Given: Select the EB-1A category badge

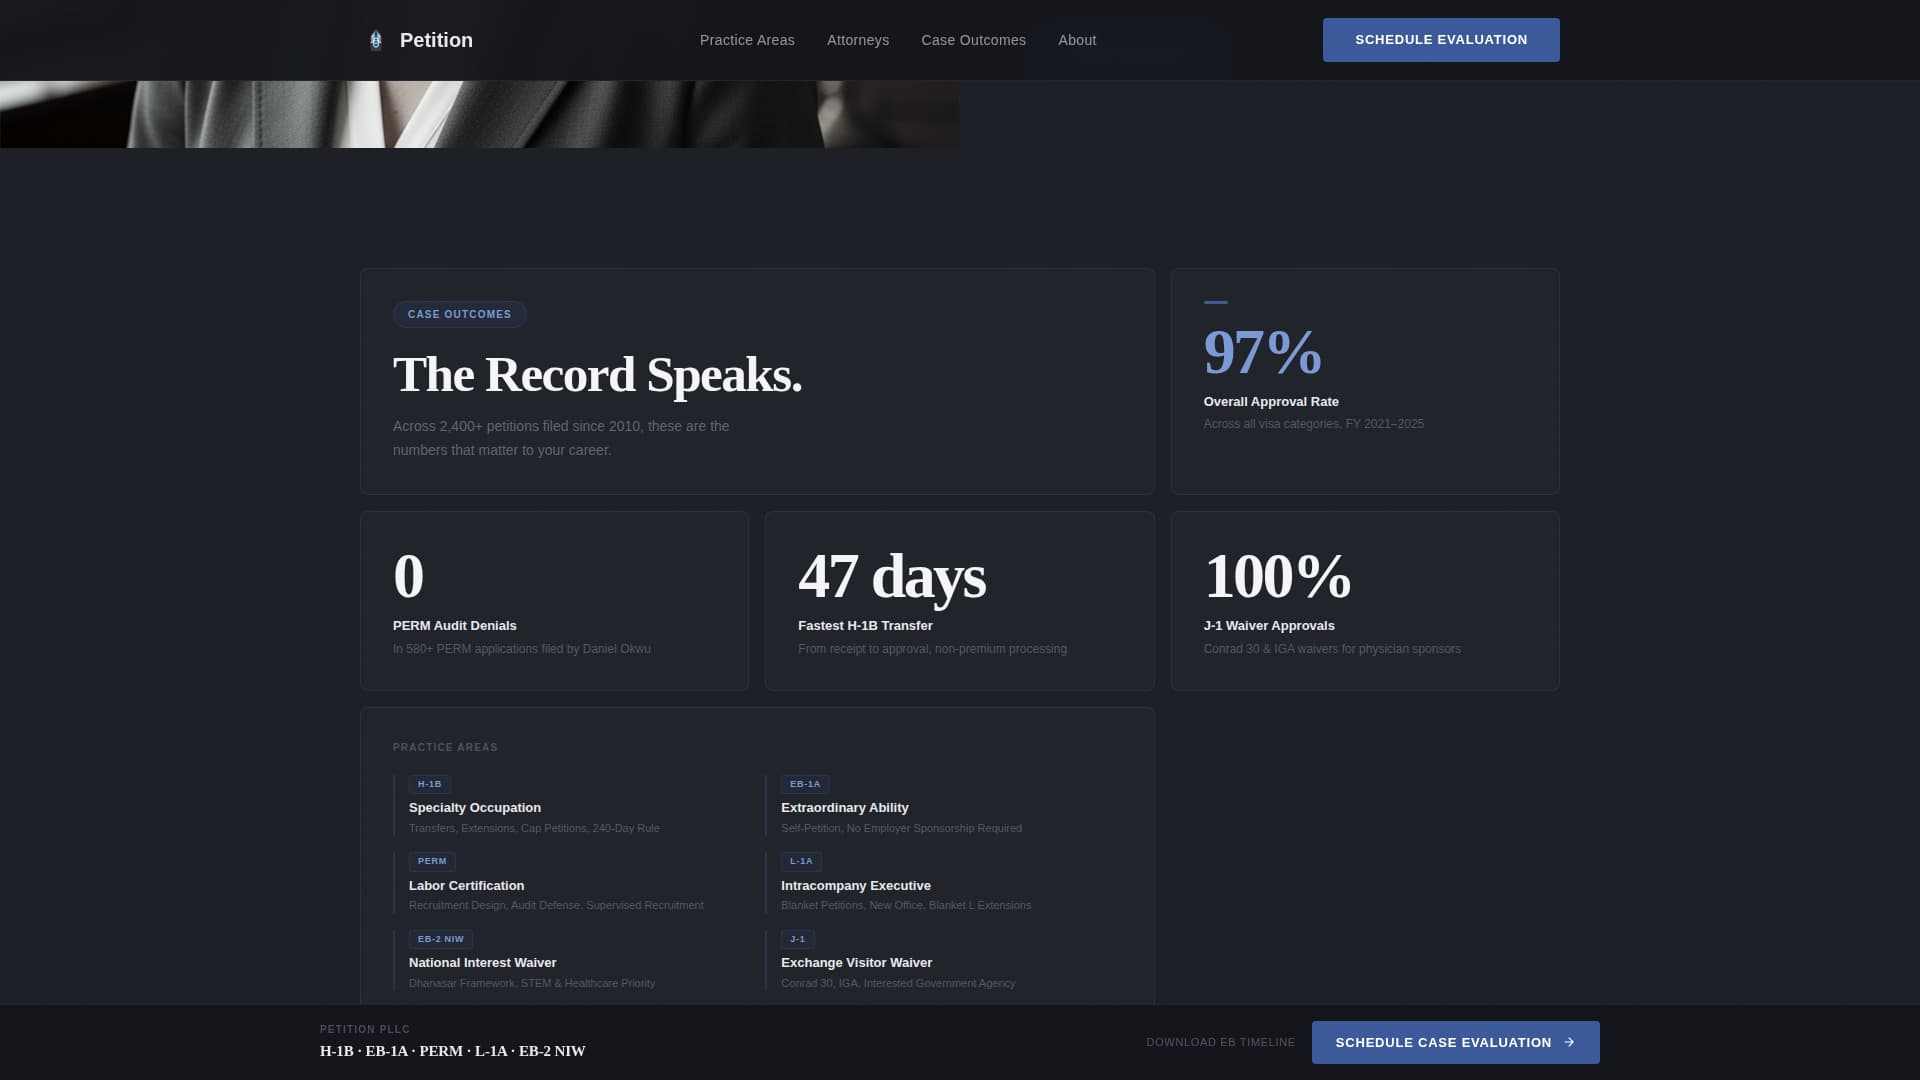Looking at the screenshot, I should [x=805, y=784].
